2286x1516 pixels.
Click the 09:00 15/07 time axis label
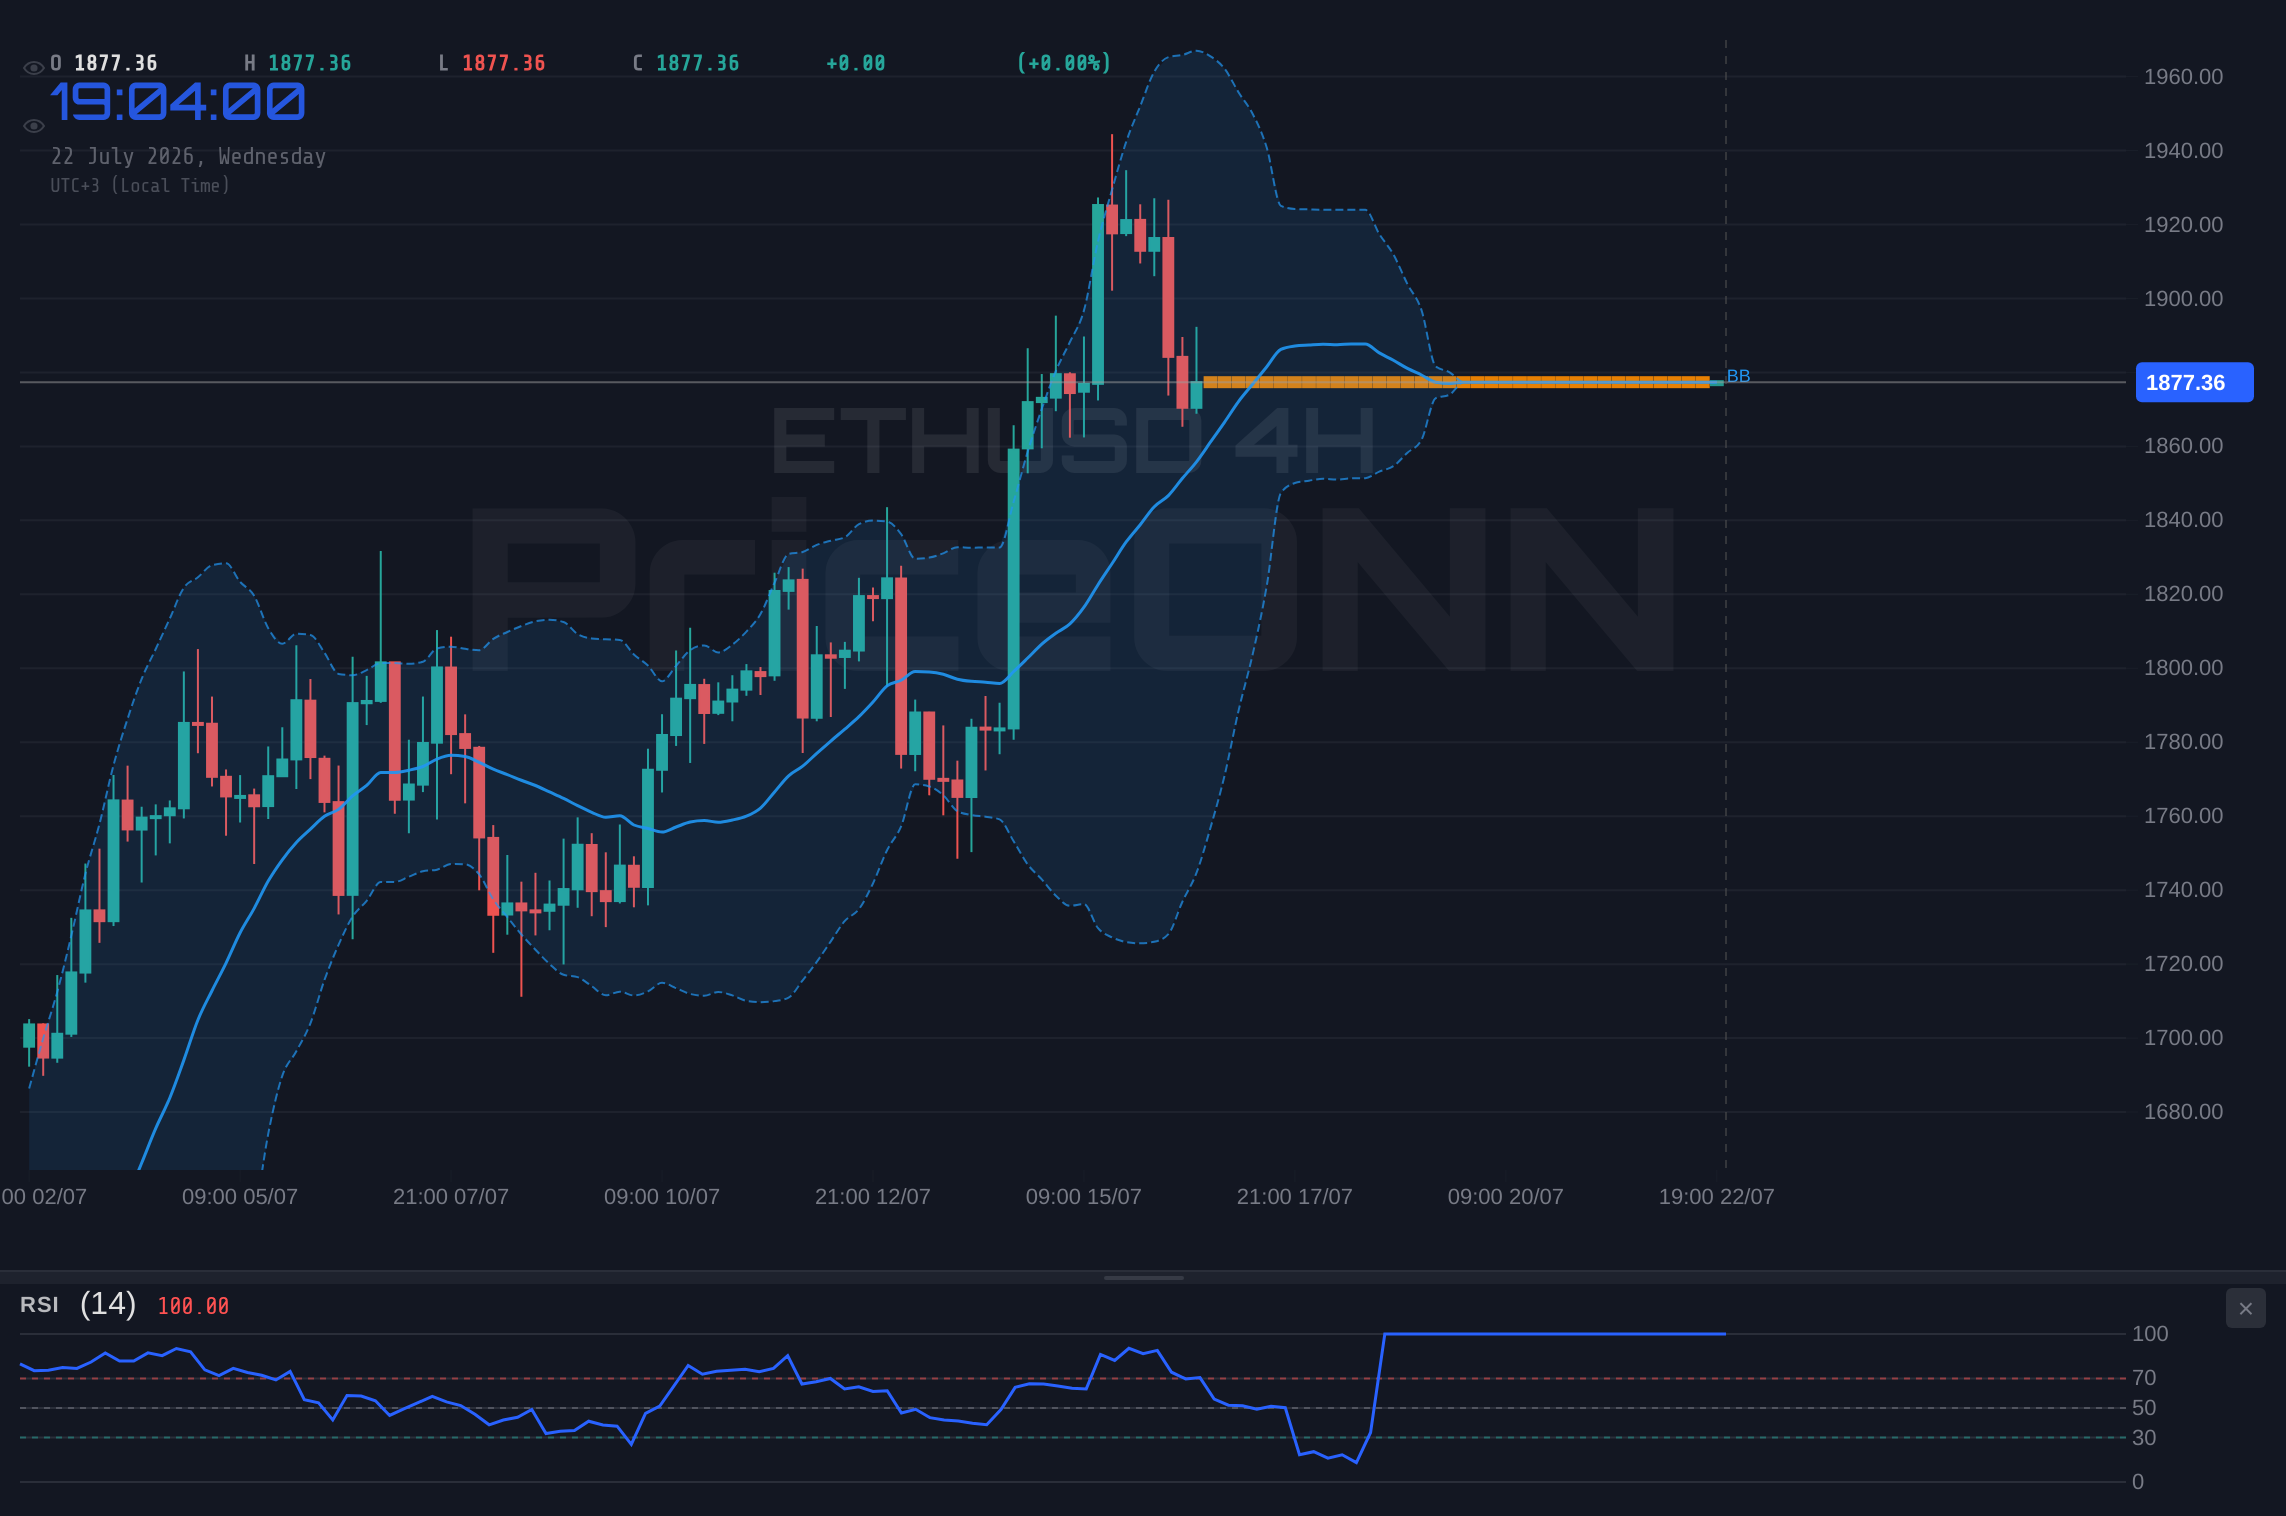pyautogui.click(x=1084, y=1197)
